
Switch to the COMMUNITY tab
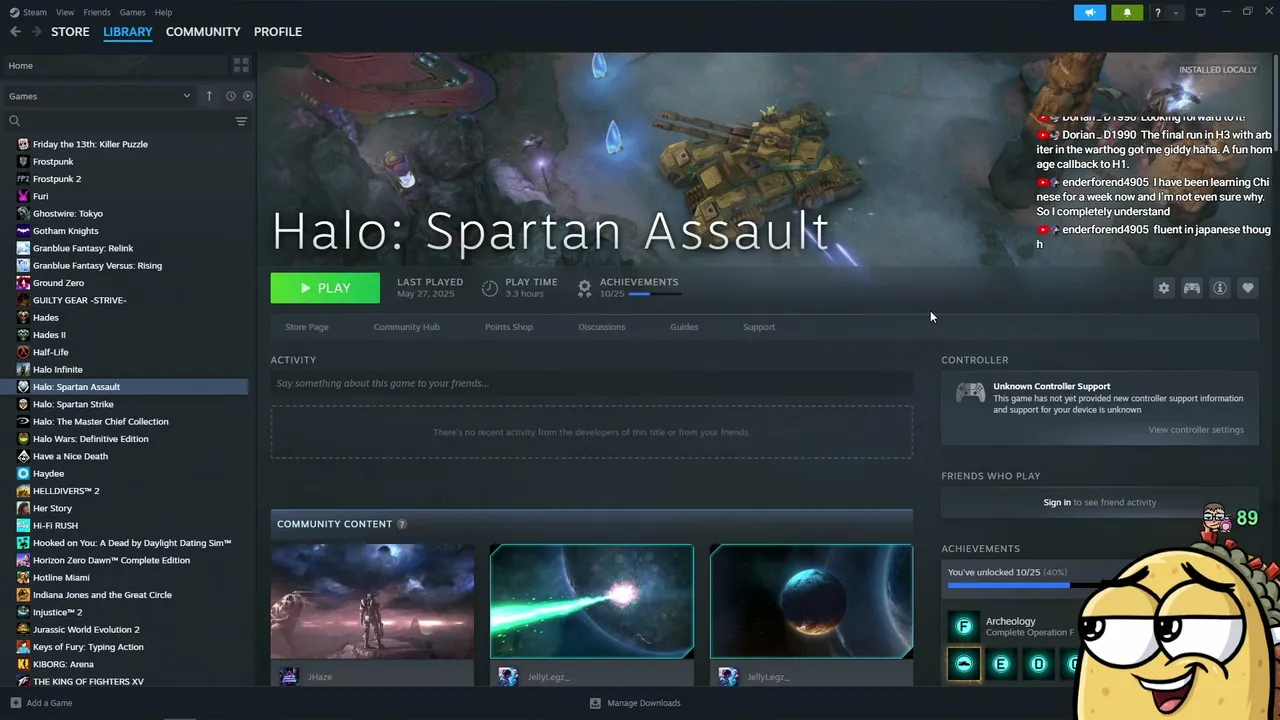coord(203,32)
